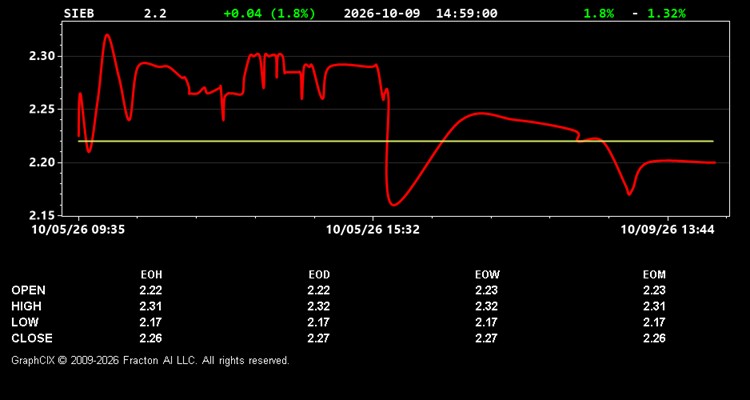Screen dimensions: 750x400
Task: Click the 2.25 y-axis label
Action: [x=42, y=110]
